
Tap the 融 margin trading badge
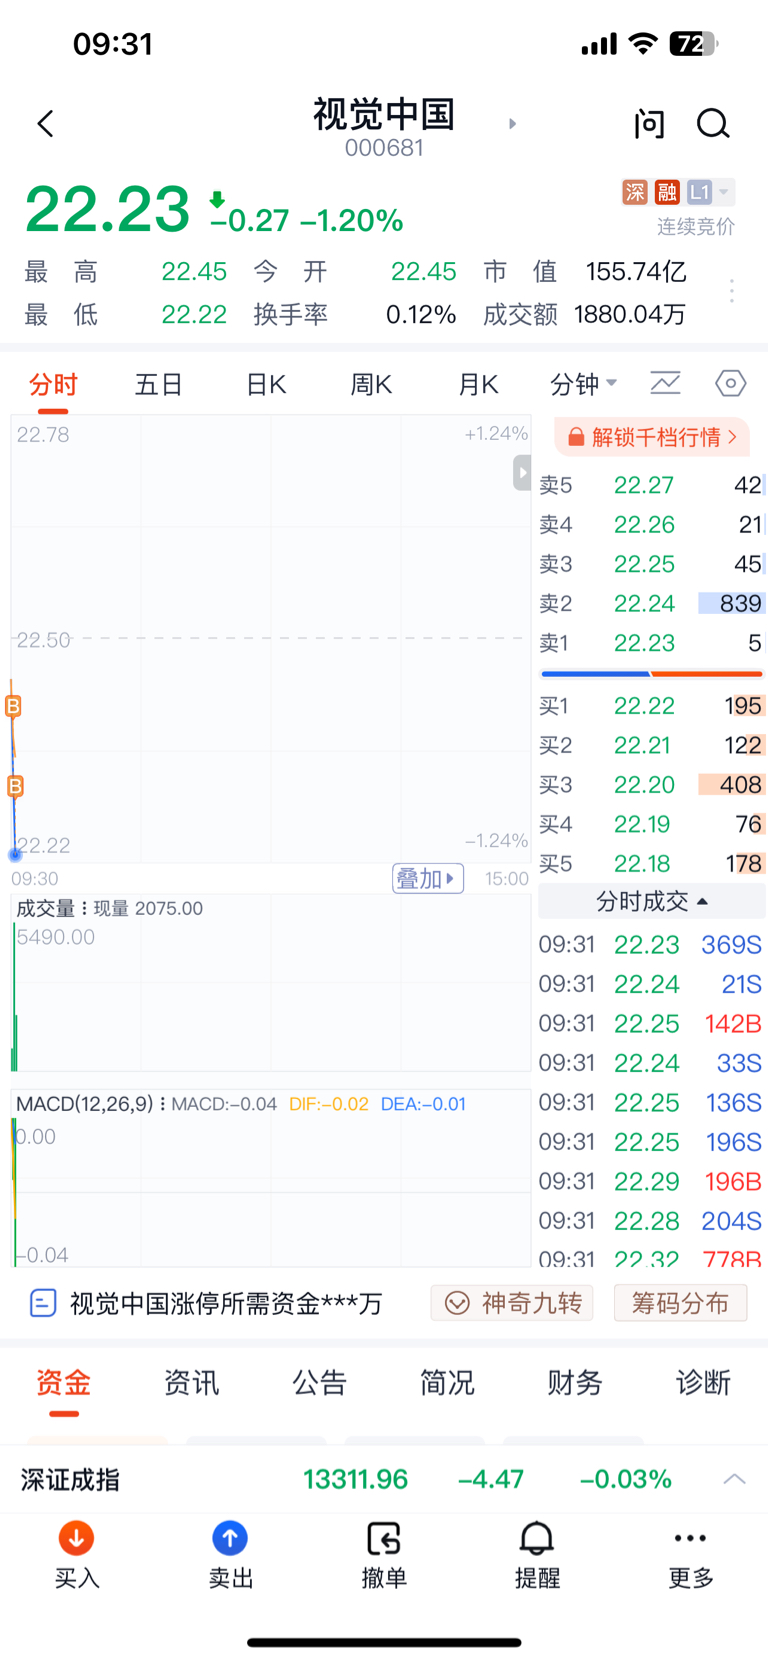point(667,192)
